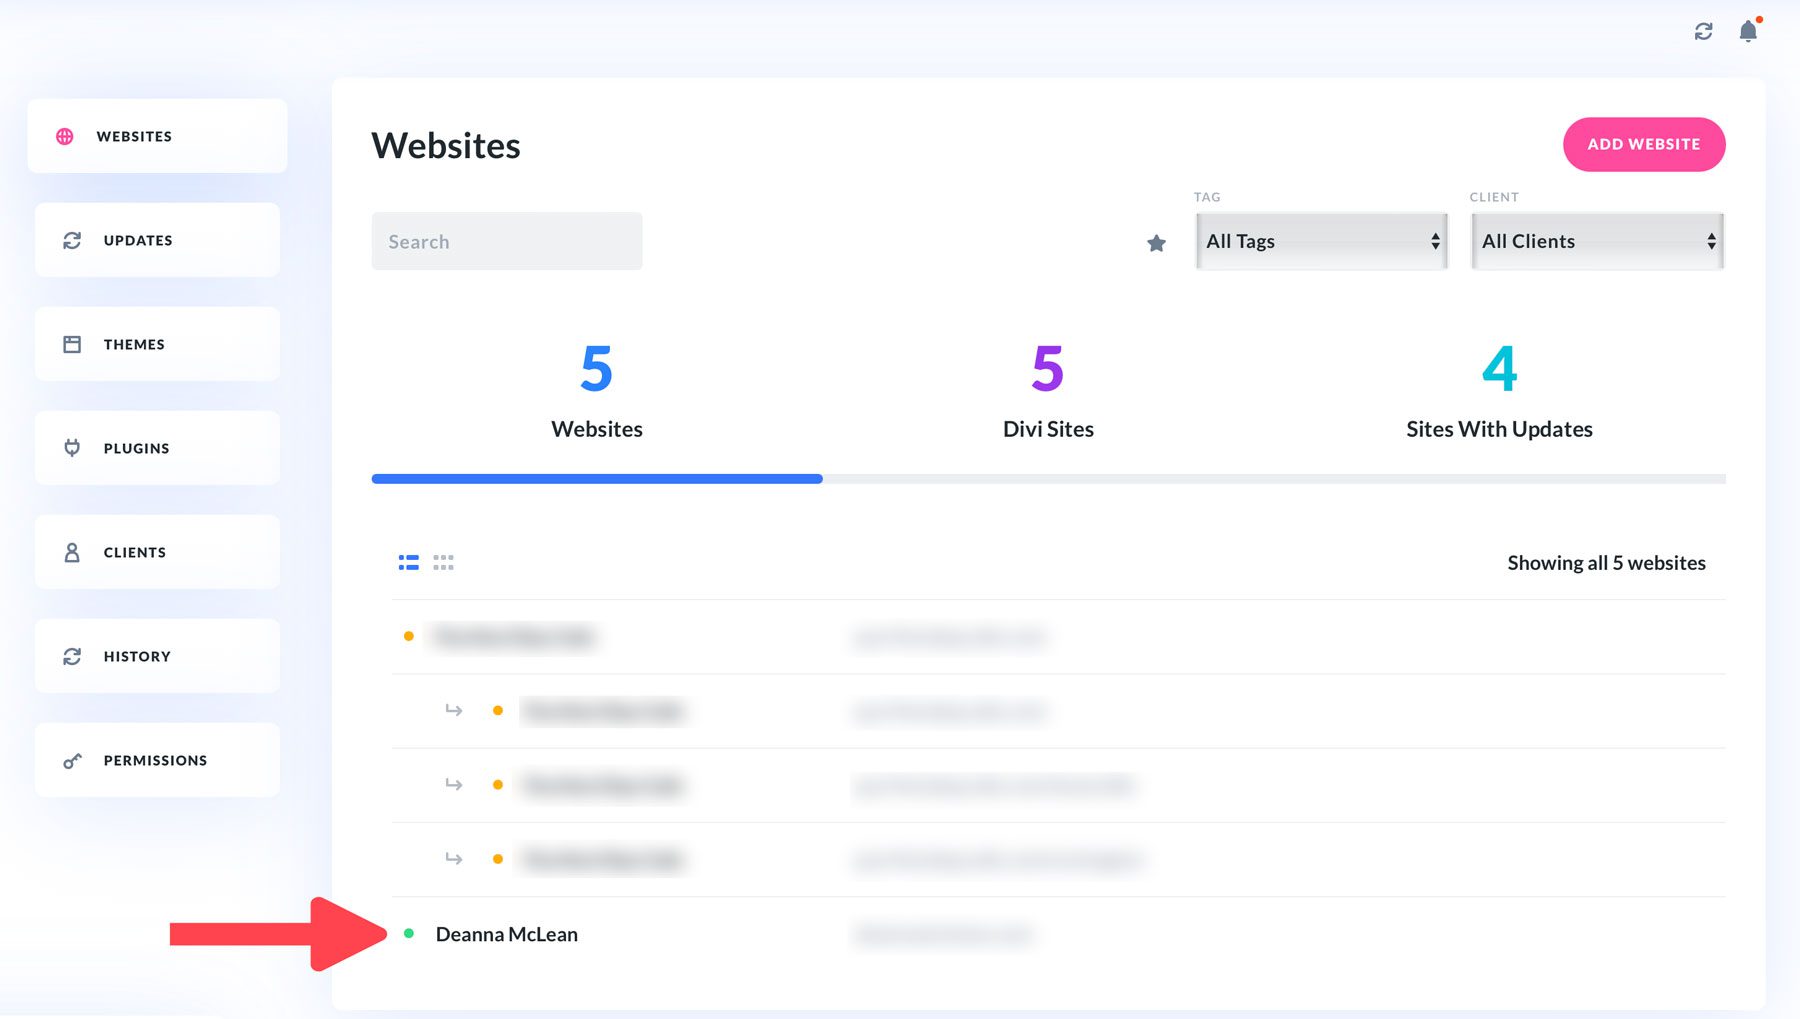Open the All Tags dropdown
This screenshot has width=1800, height=1019.
pyautogui.click(x=1322, y=241)
